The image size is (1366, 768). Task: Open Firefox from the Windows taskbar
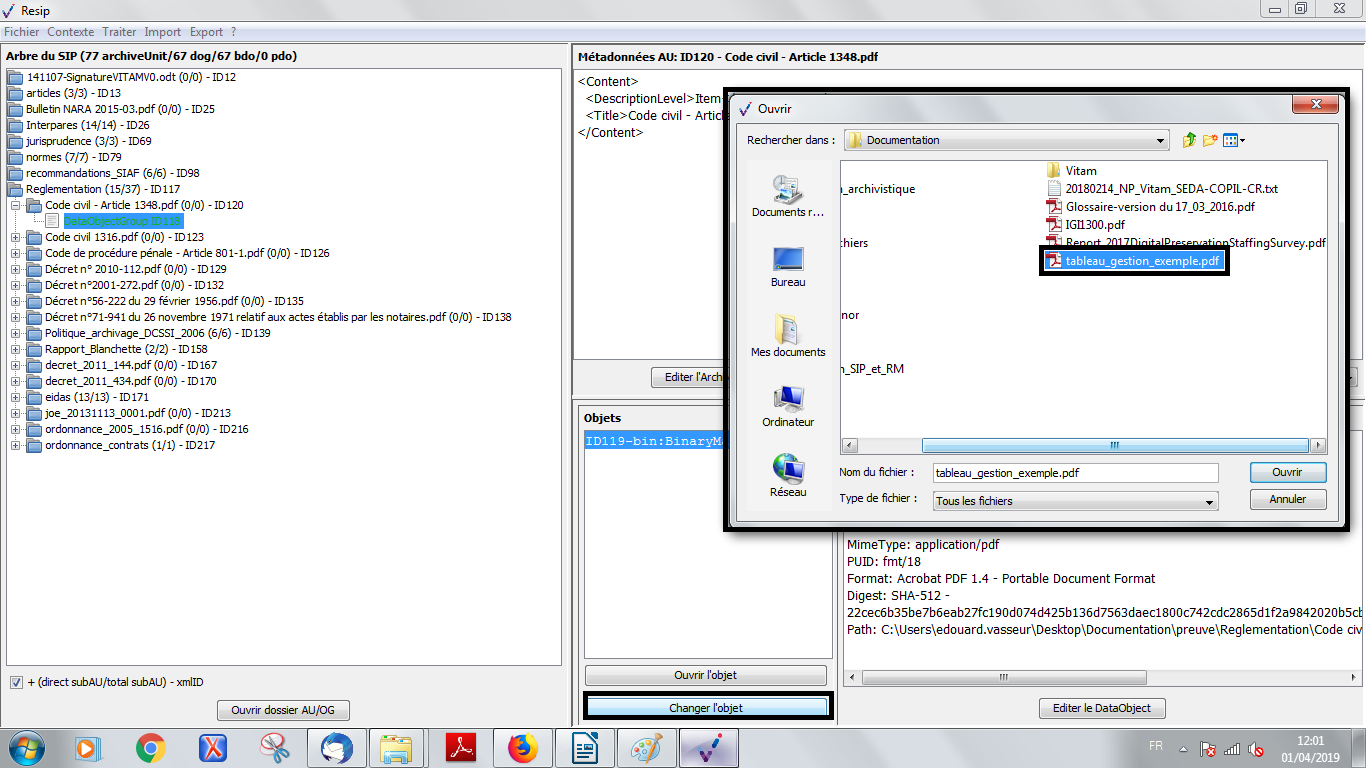coord(522,747)
